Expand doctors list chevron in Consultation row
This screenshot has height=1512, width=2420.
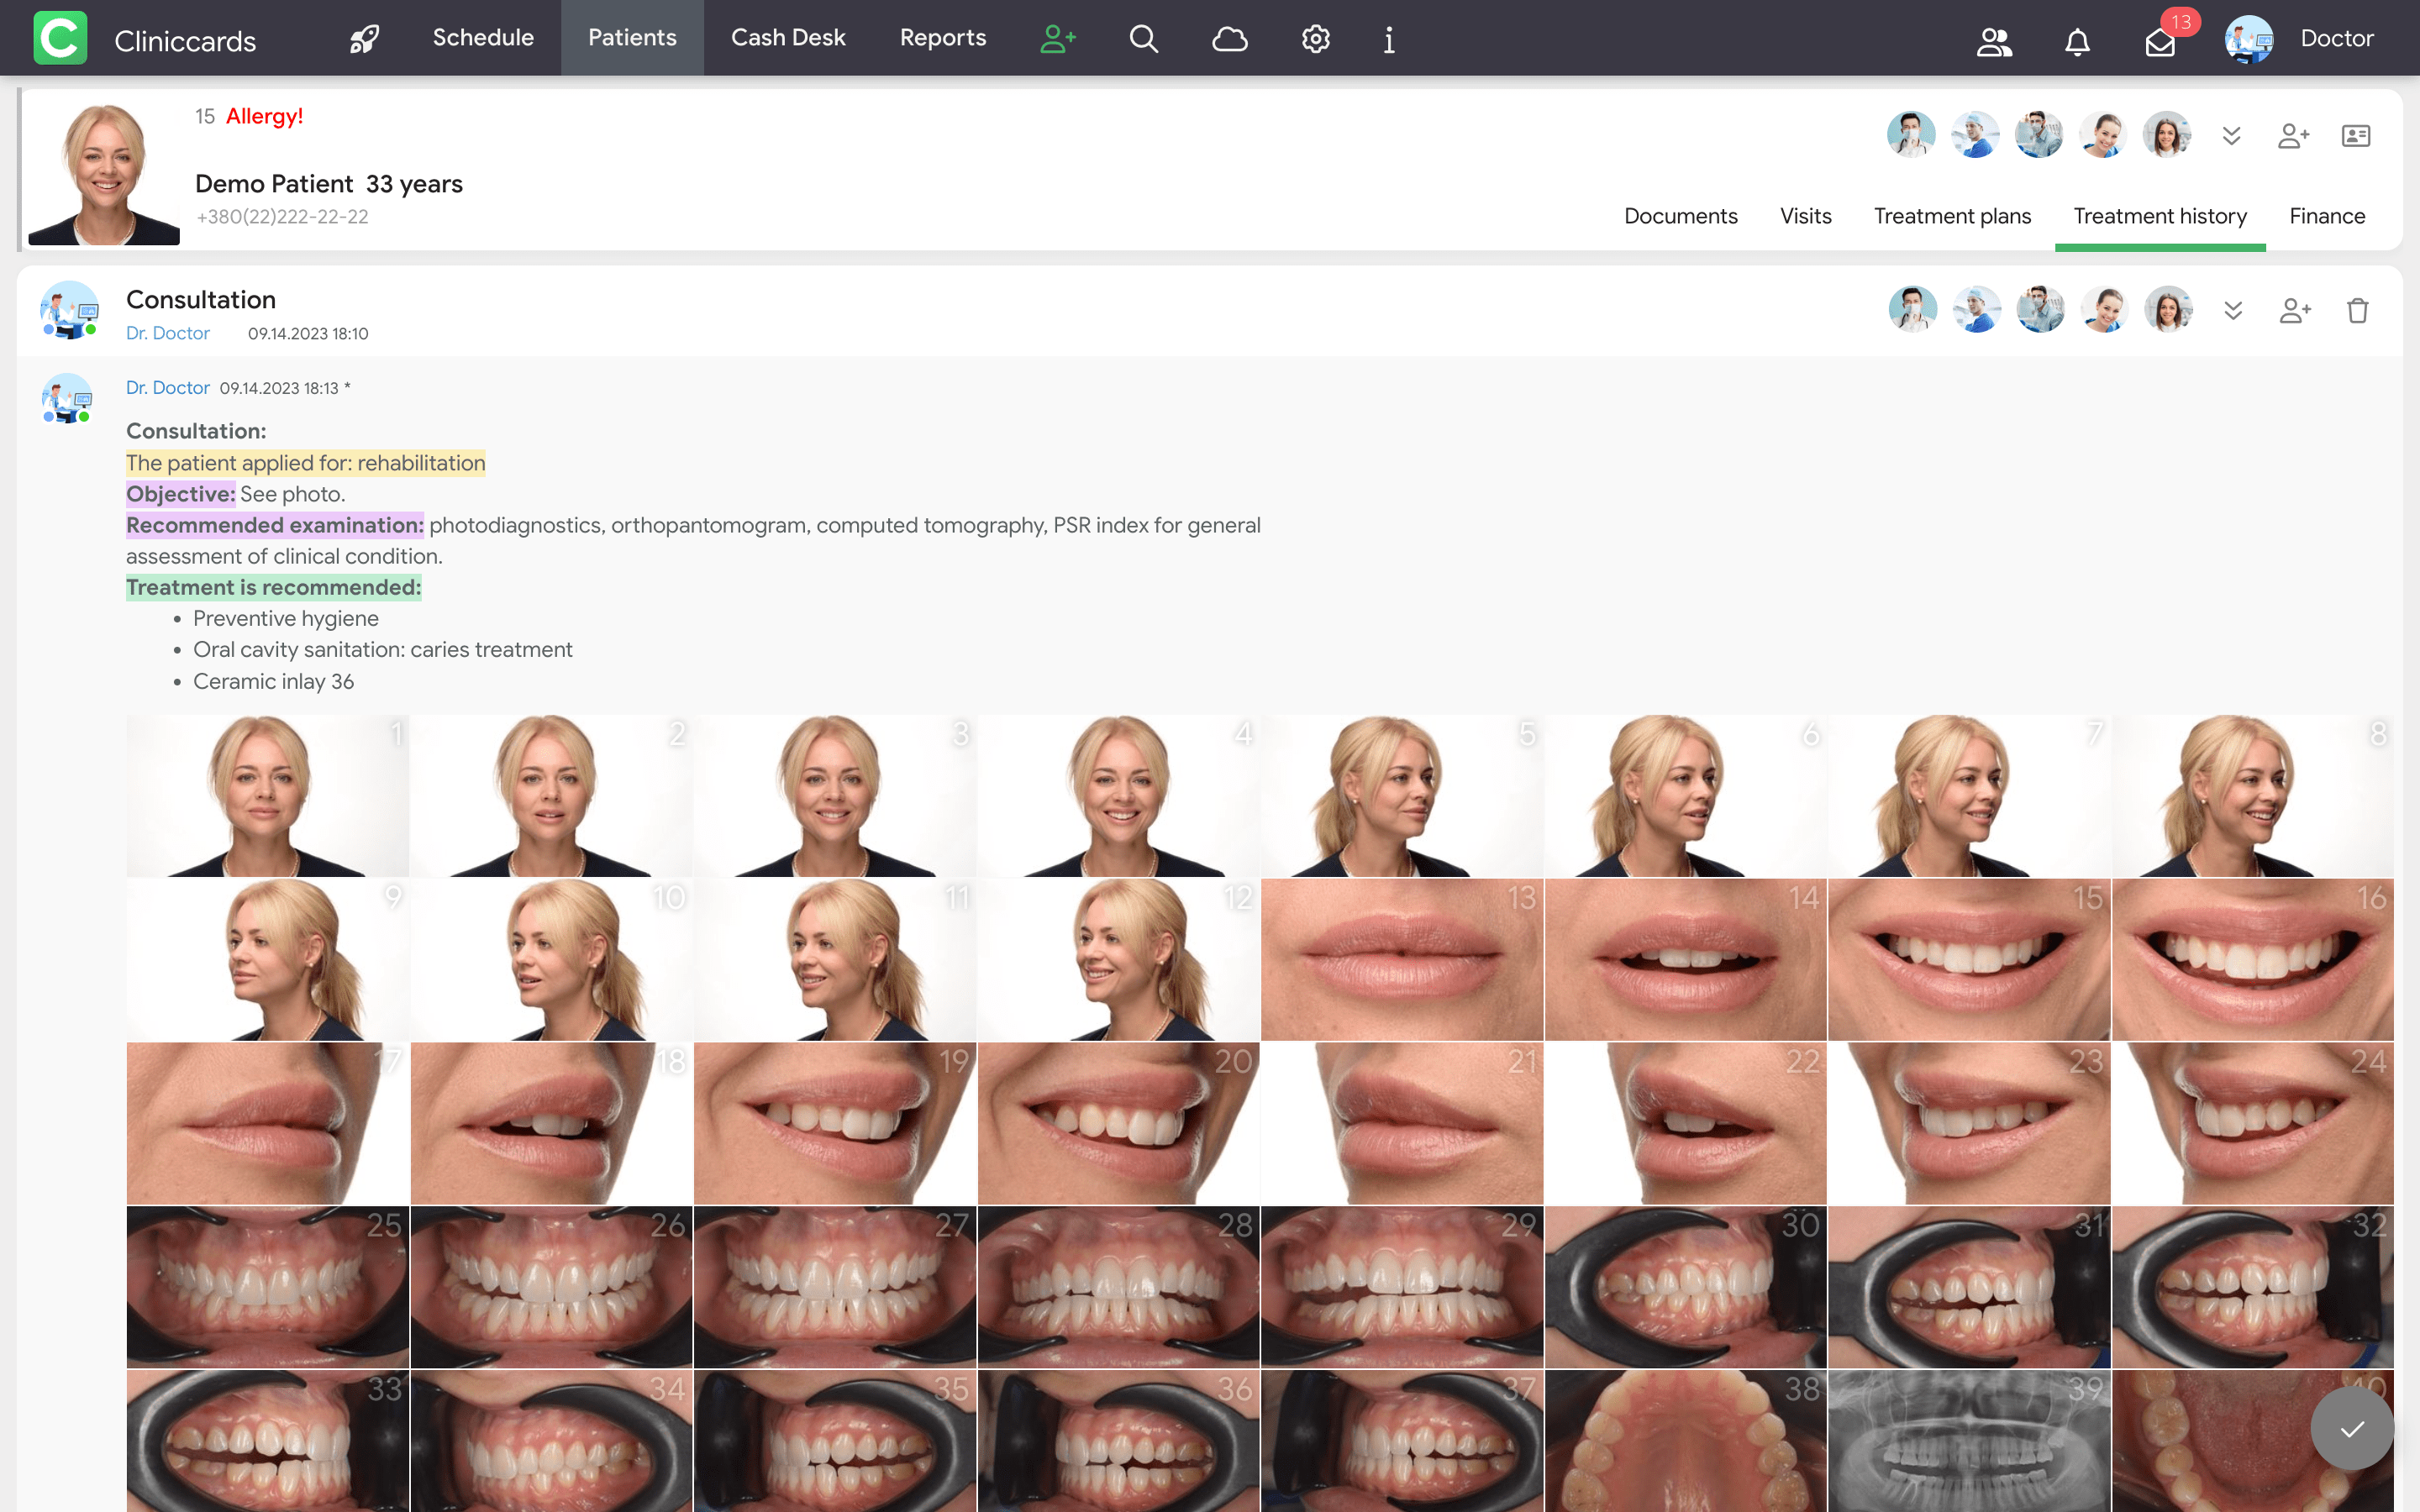coord(2232,311)
